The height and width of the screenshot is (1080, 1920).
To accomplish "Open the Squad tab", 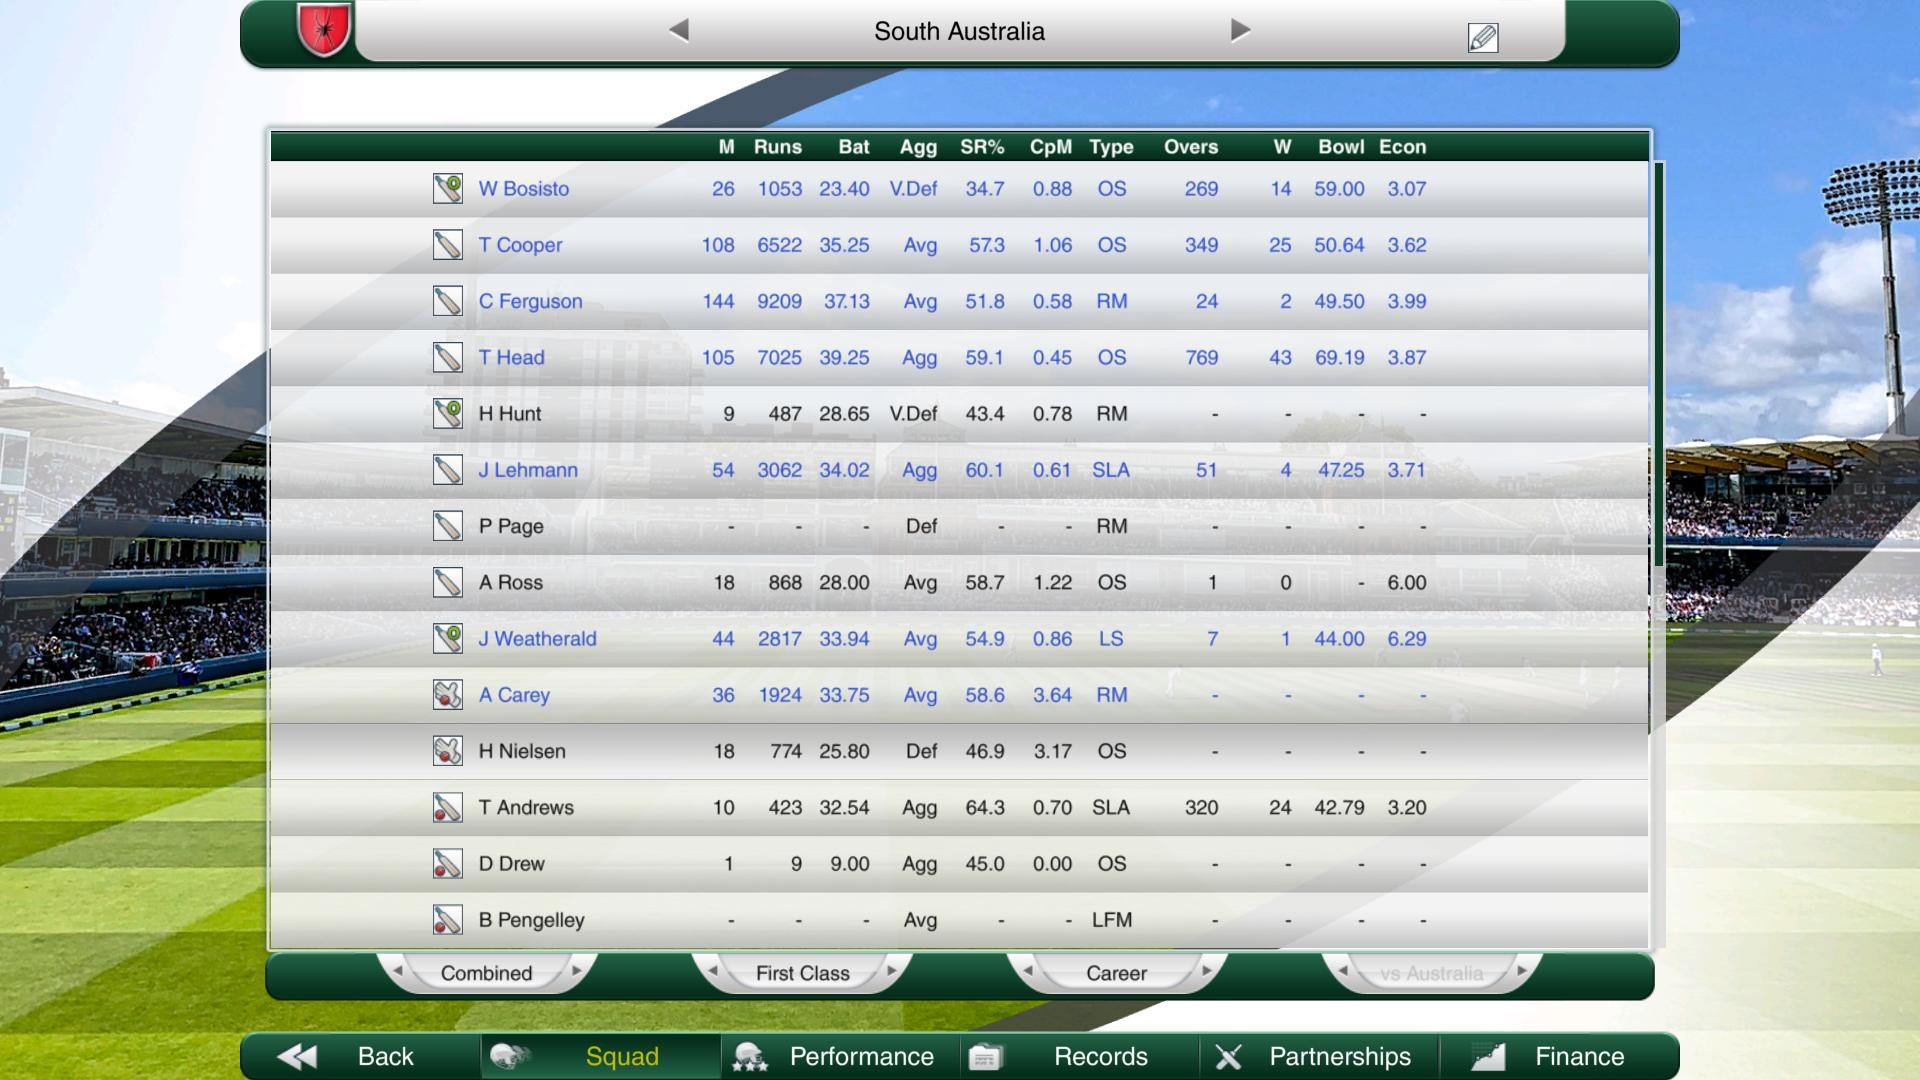I will pos(601,1056).
